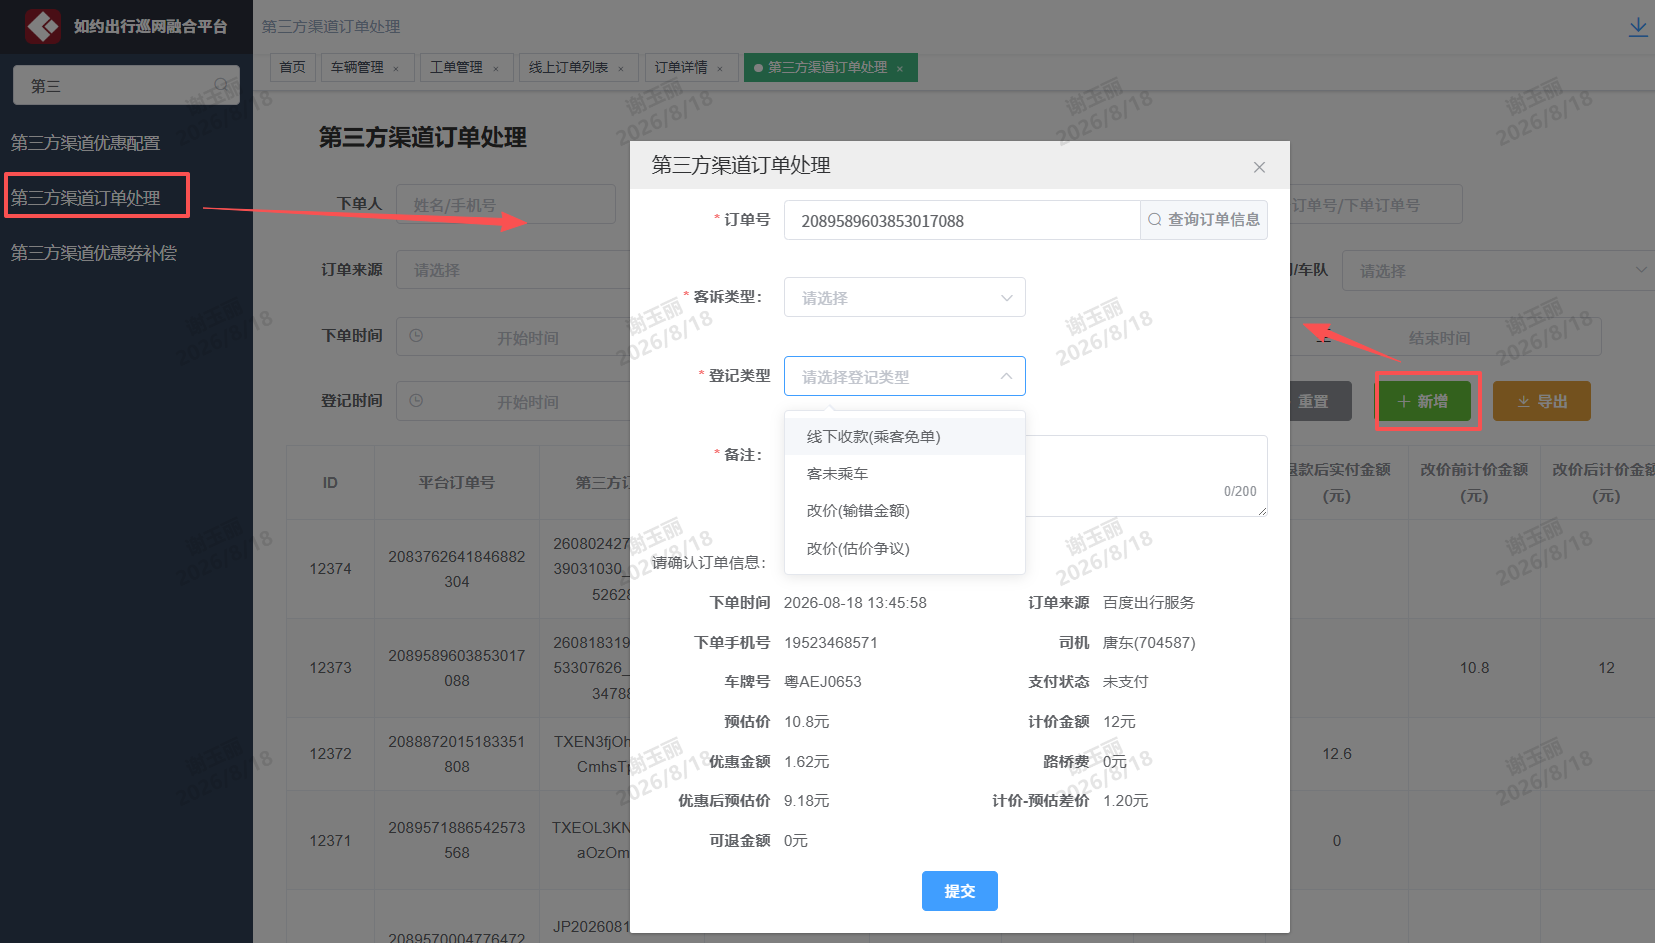Screen dimensions: 1655x943
Task: Click the download icon at top right
Action: coord(1638,27)
